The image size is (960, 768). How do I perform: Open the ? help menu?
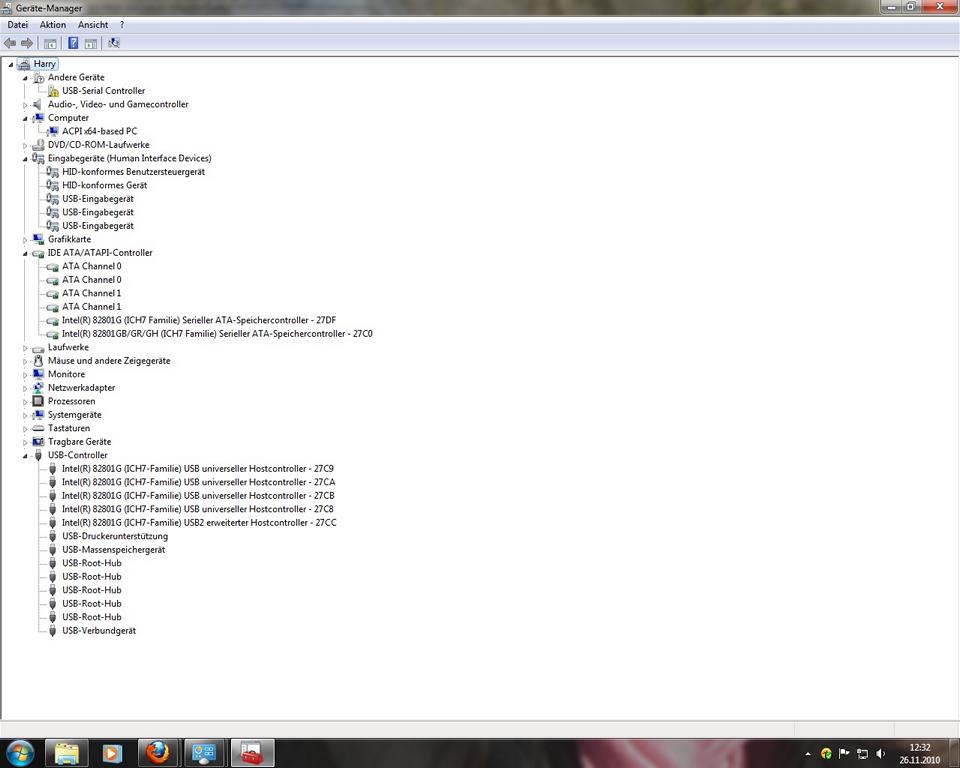click(122, 24)
